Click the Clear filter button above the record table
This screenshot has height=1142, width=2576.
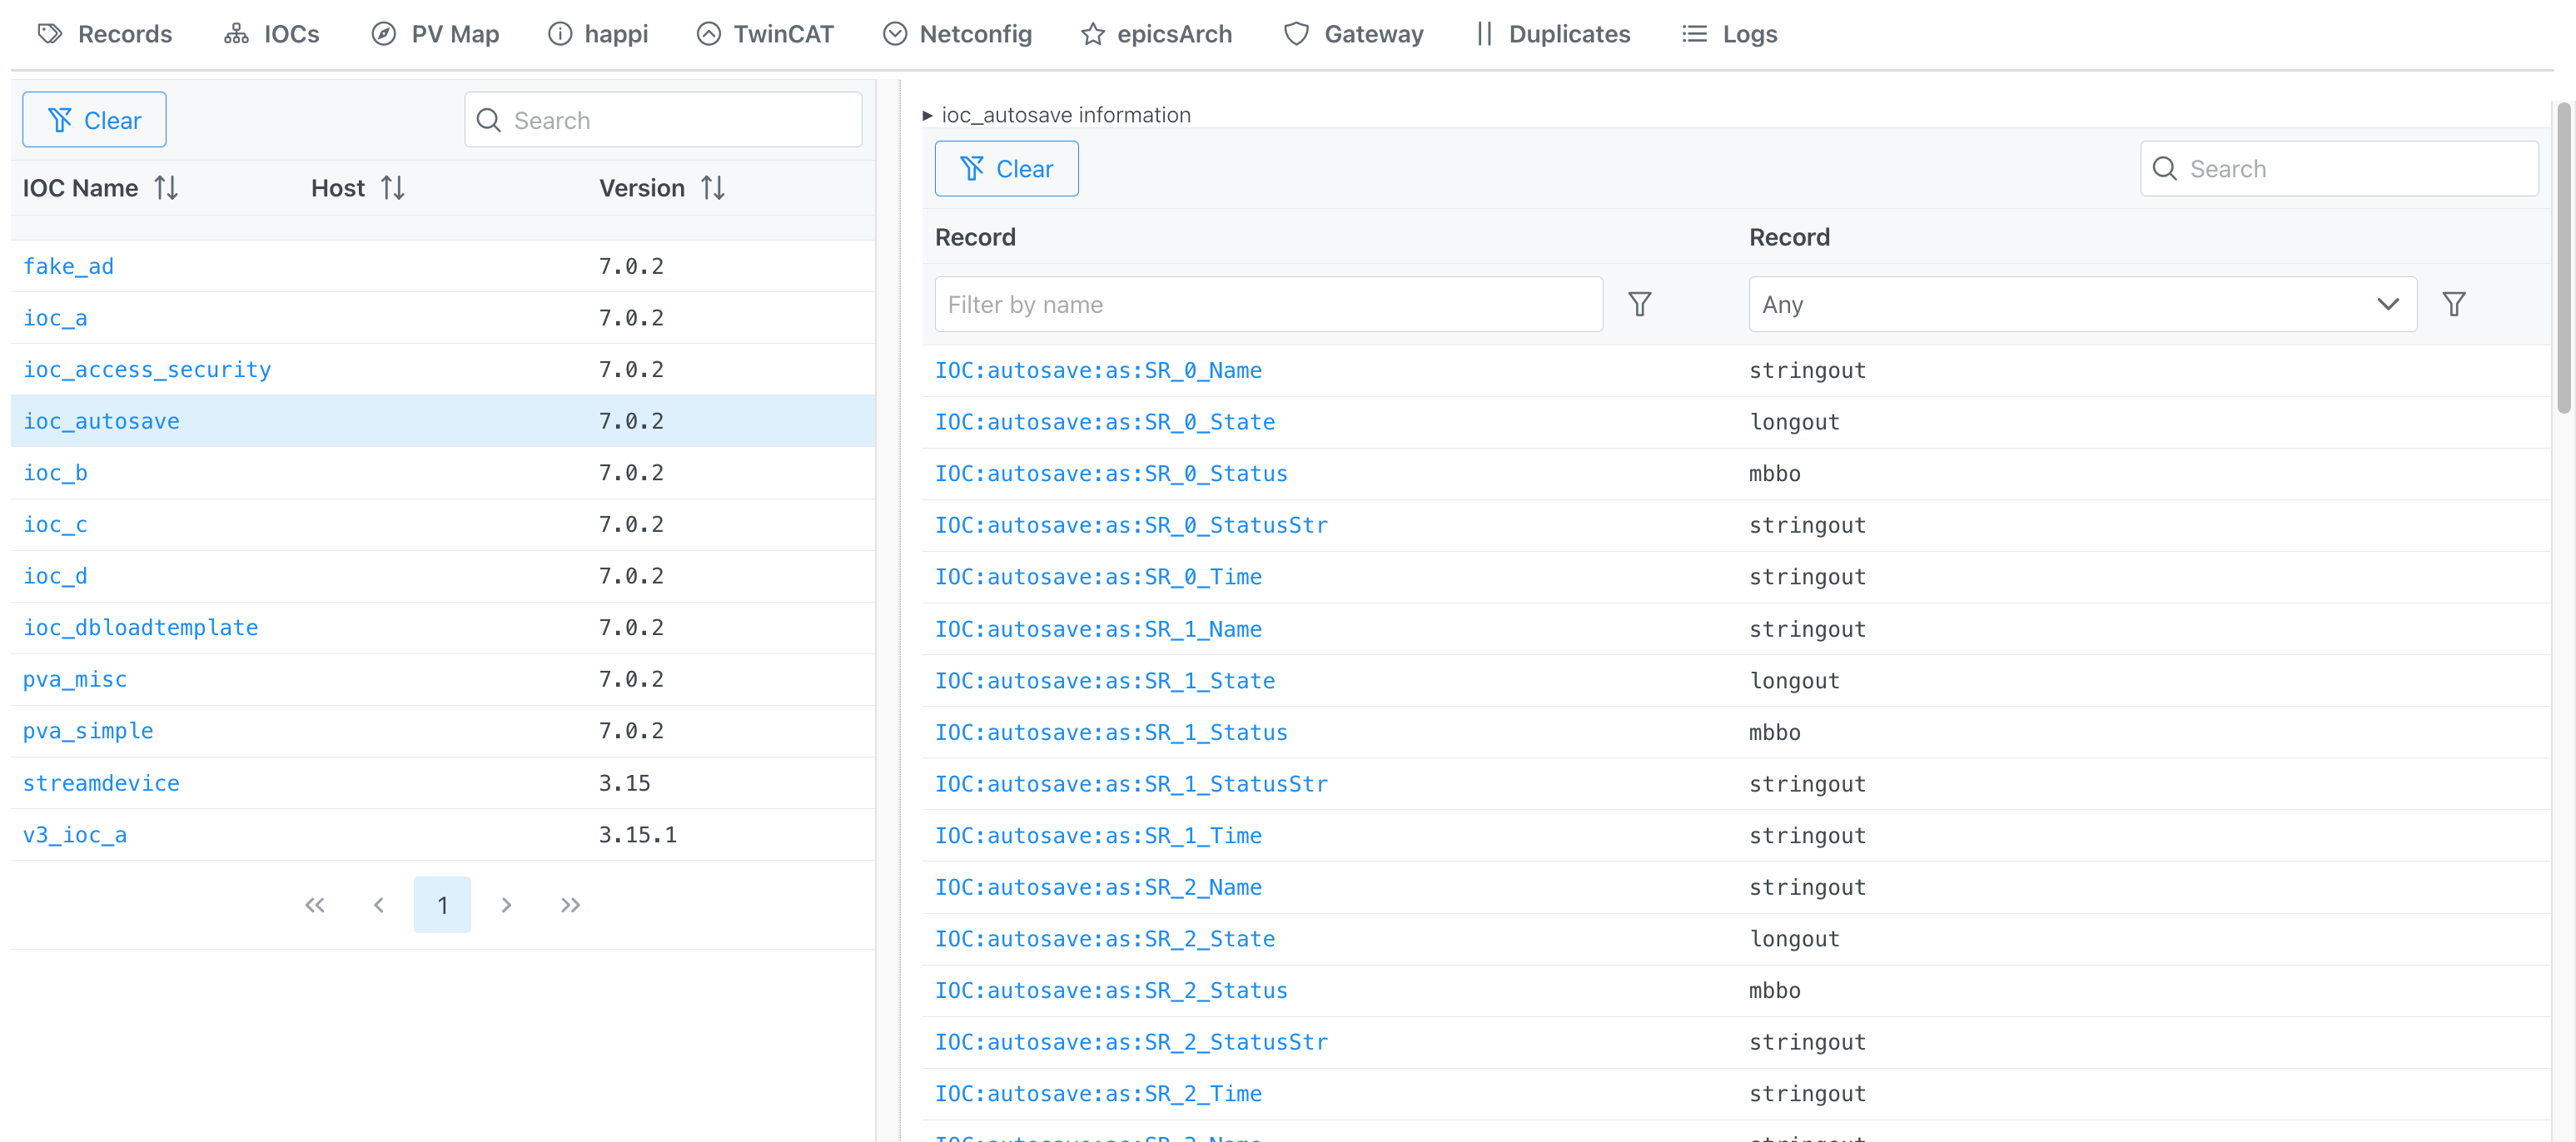(1006, 168)
